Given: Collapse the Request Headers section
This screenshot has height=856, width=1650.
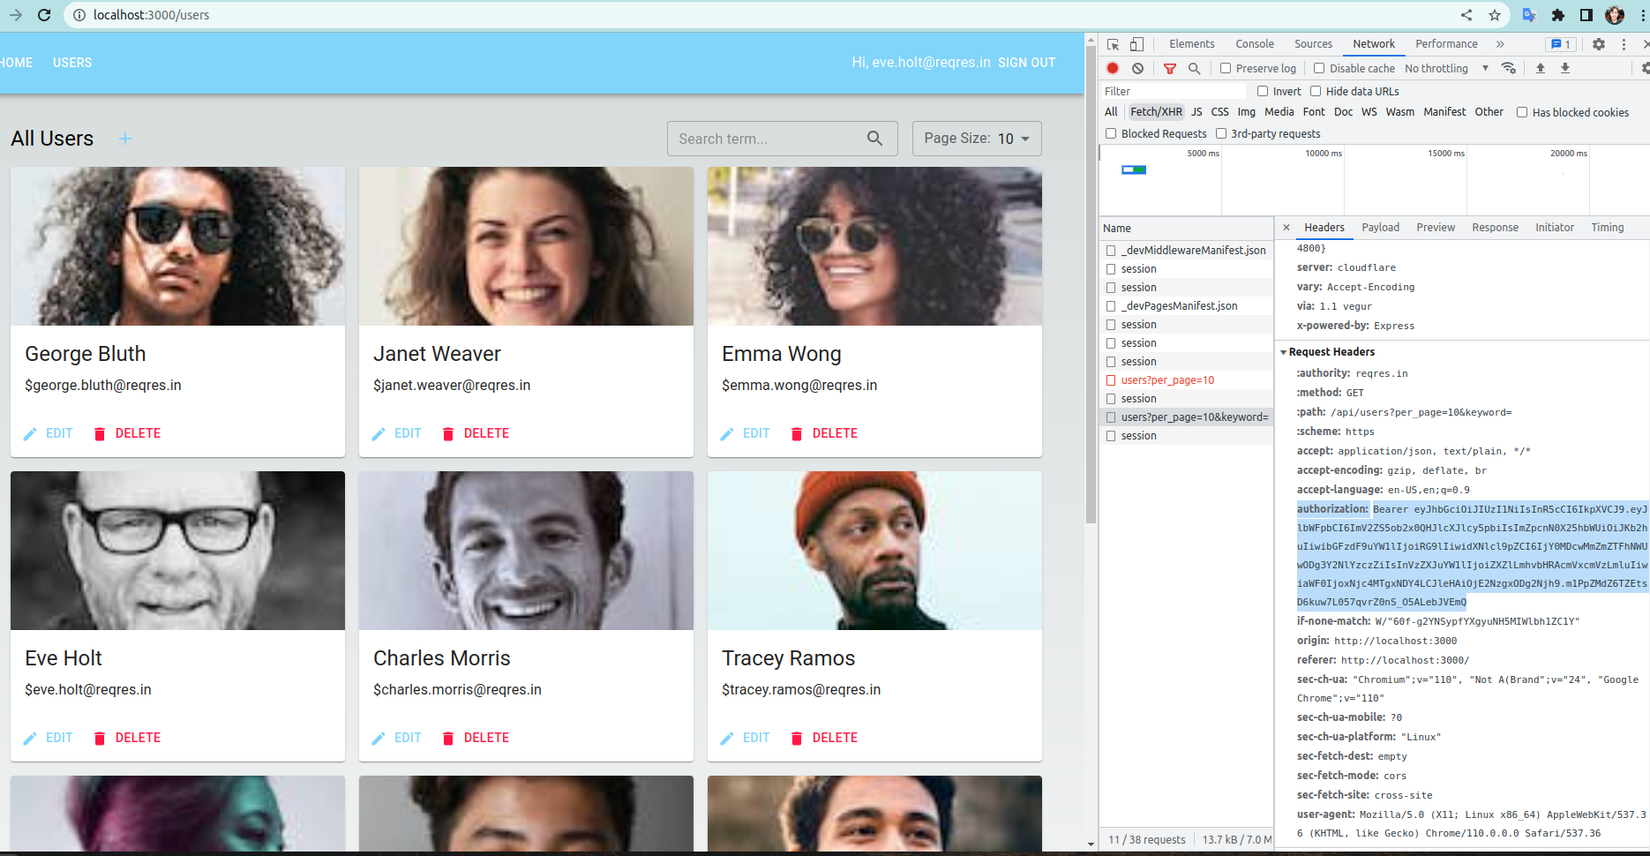Looking at the screenshot, I should [x=1284, y=352].
